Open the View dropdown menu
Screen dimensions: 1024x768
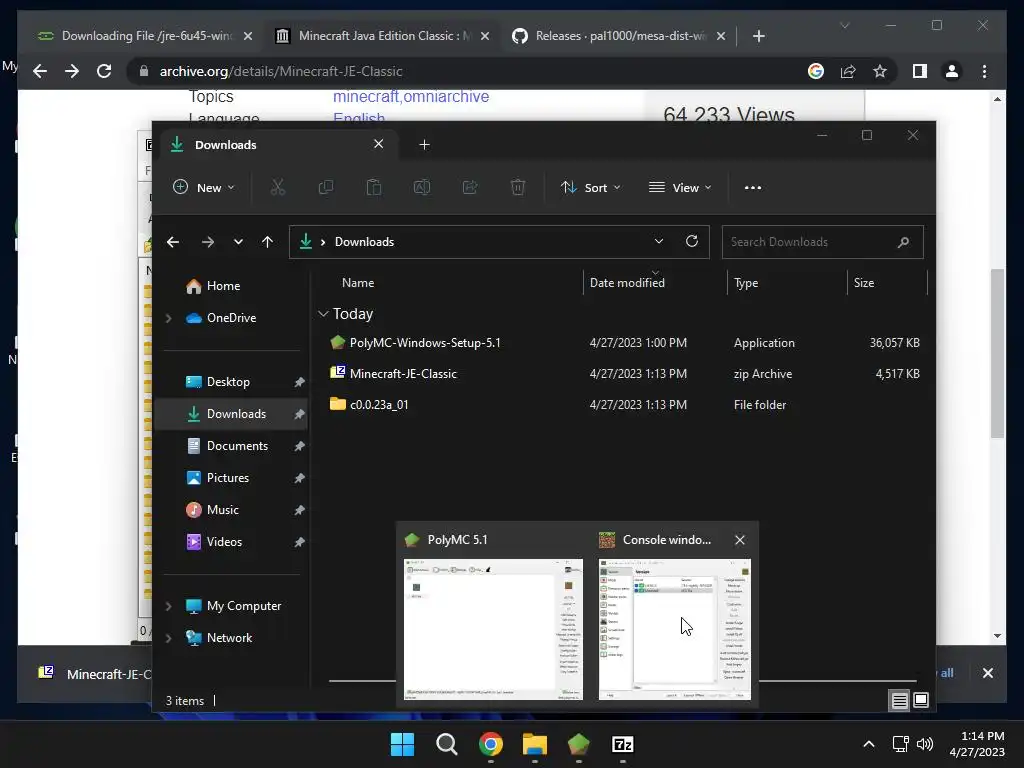pos(680,187)
